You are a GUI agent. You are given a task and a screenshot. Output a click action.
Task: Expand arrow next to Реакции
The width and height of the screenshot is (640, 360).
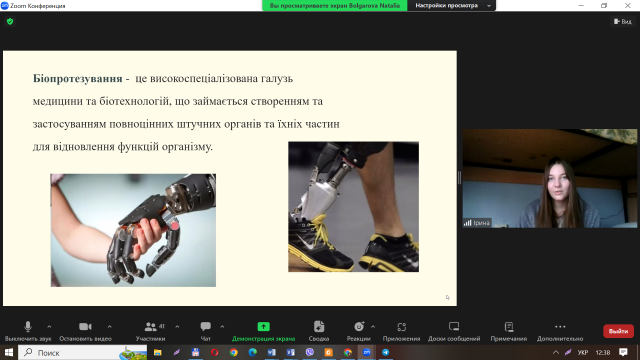pyautogui.click(x=373, y=327)
